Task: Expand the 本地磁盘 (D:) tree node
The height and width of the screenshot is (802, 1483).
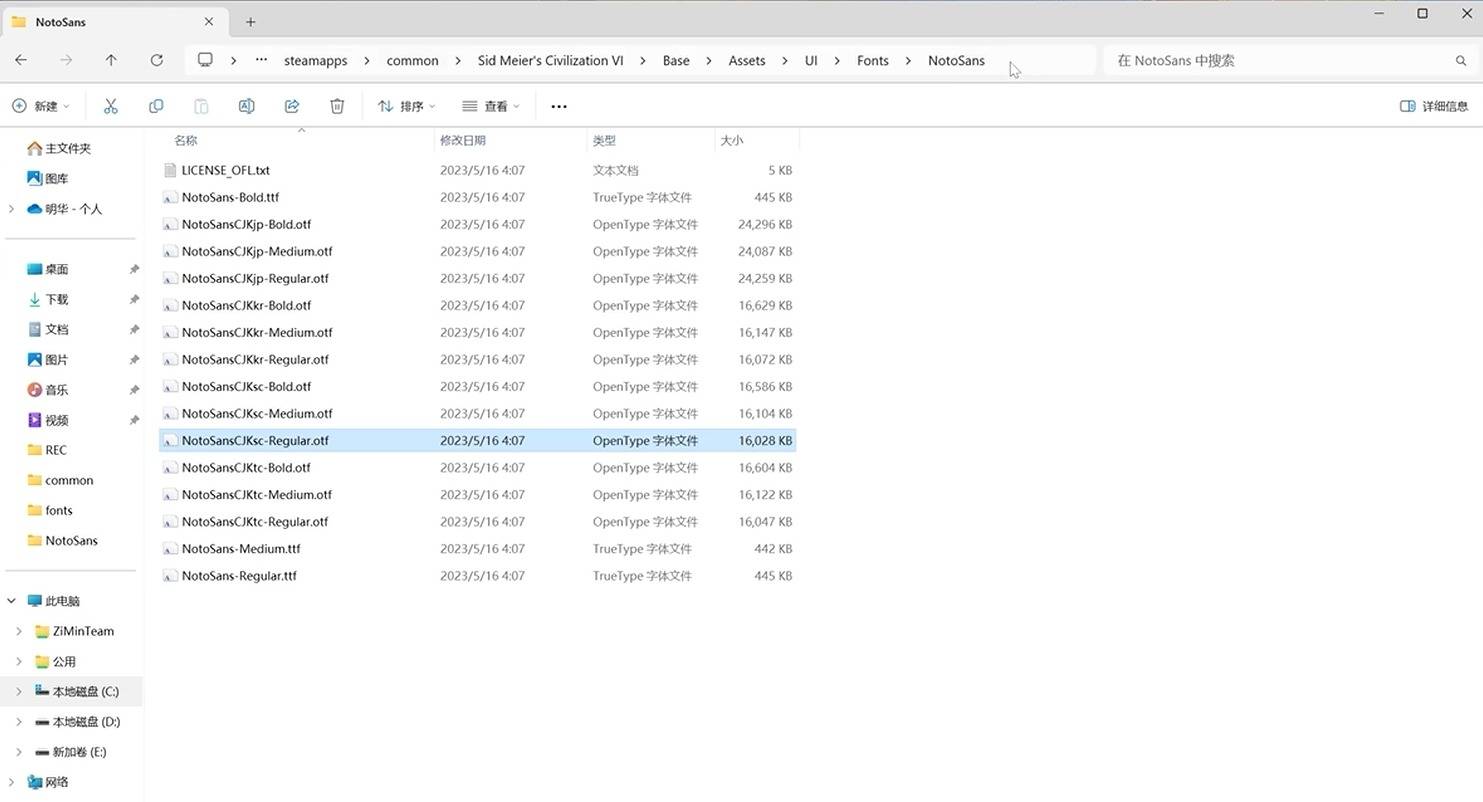Action: coord(18,722)
